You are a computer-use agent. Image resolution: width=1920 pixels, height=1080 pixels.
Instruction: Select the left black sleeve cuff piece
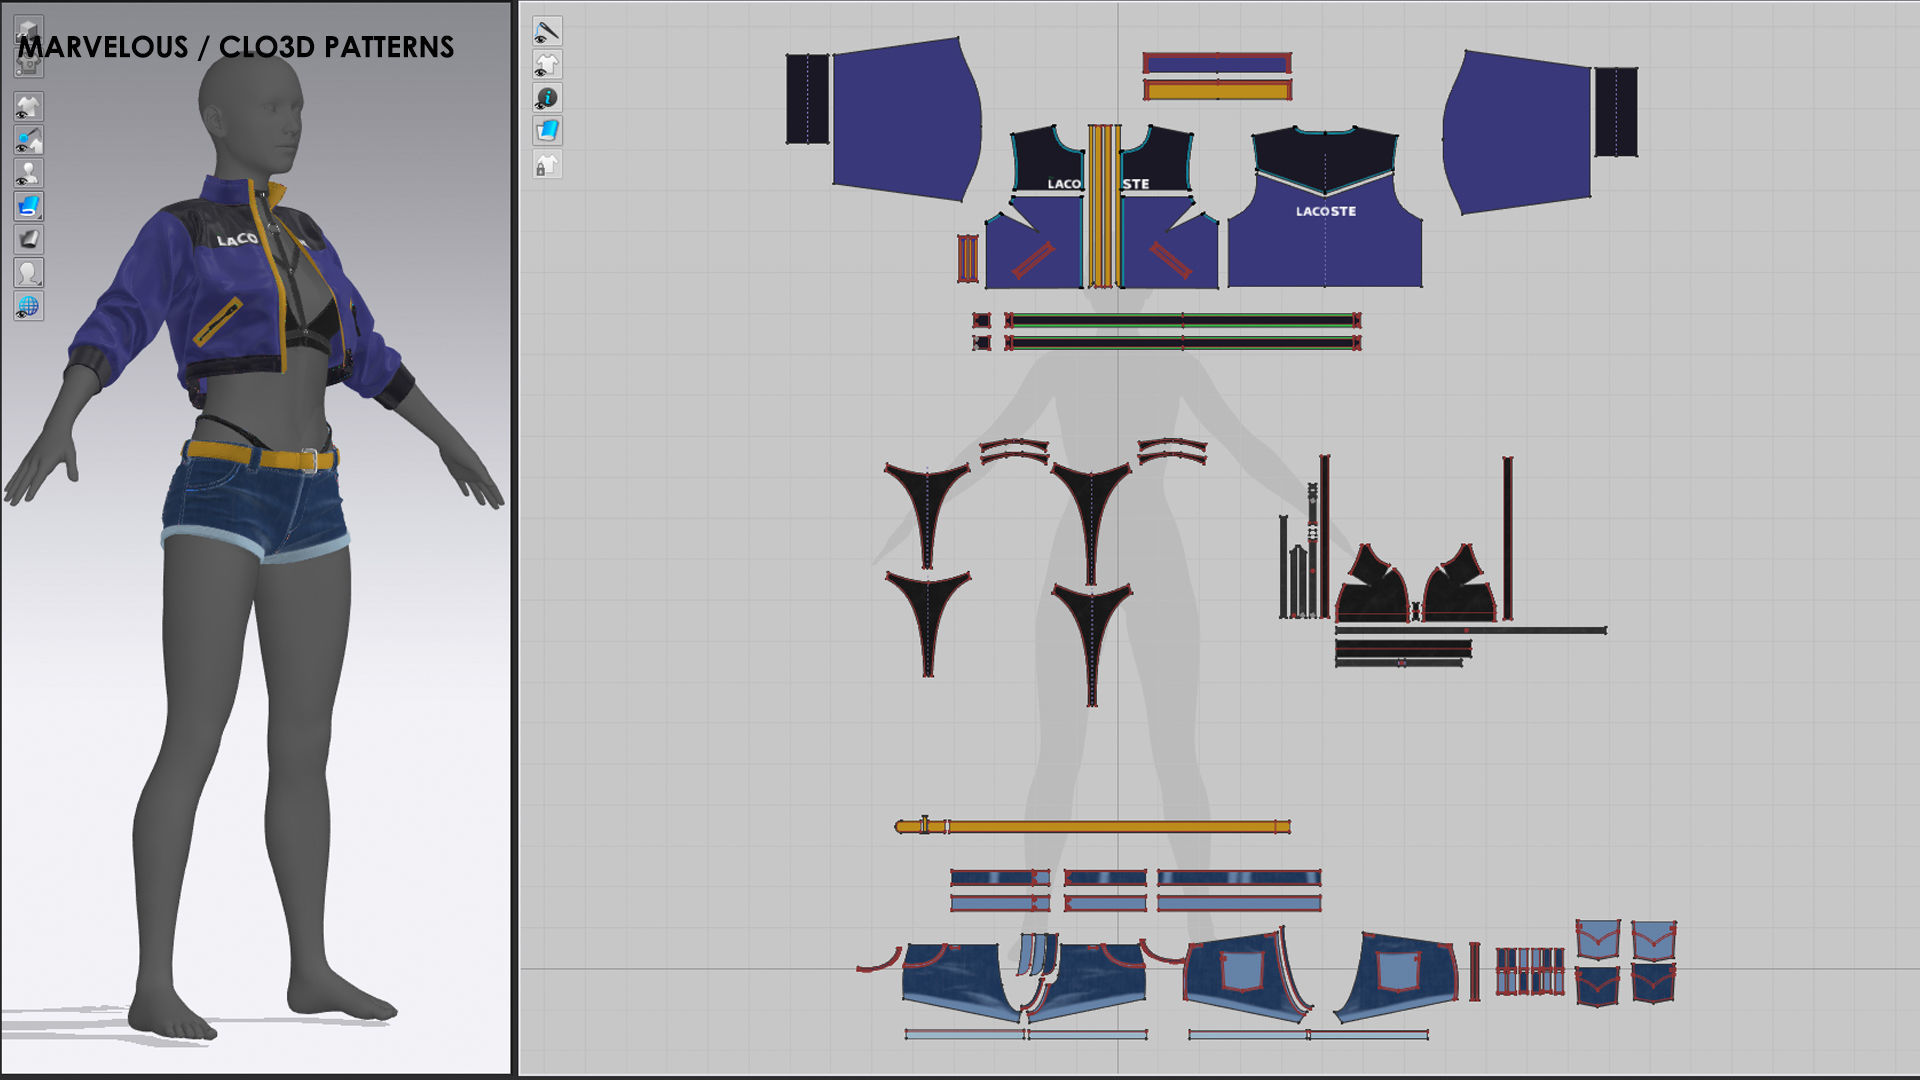[807, 99]
